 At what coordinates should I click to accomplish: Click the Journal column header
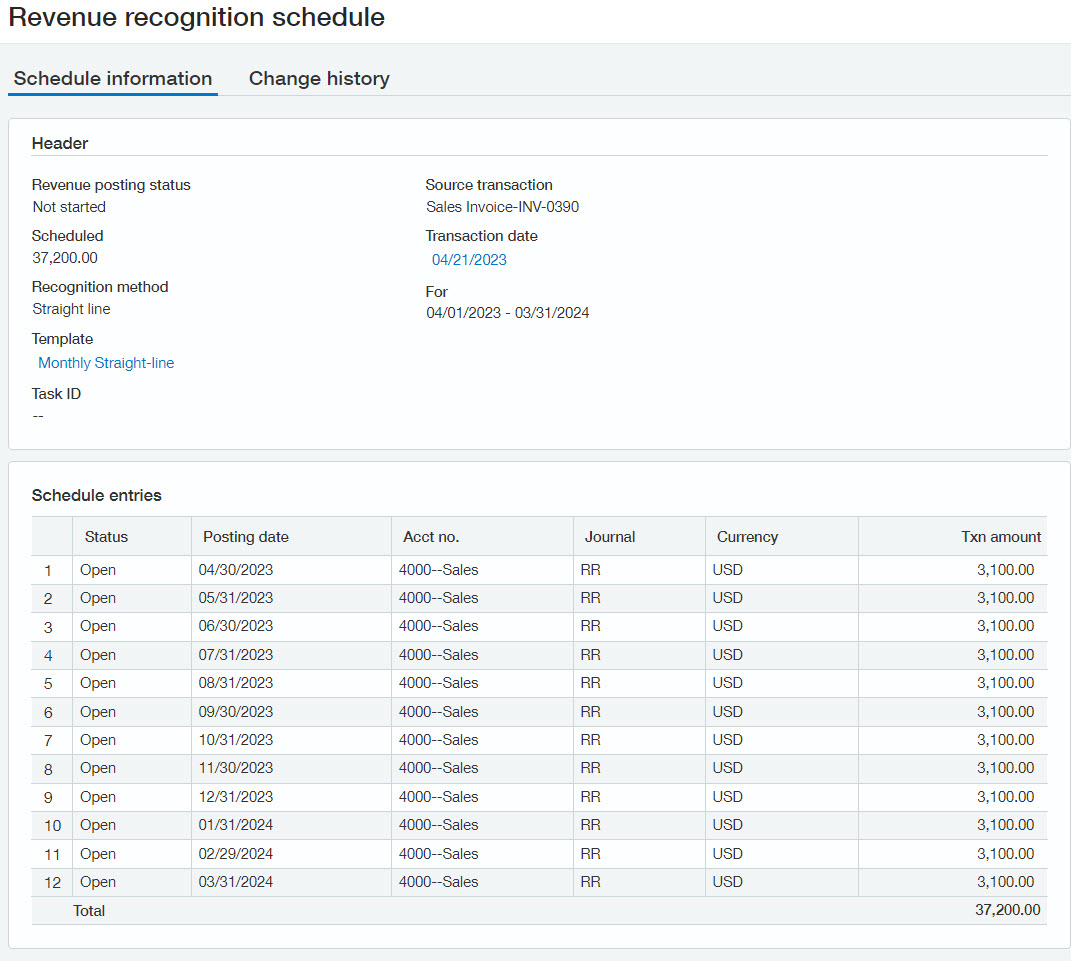[x=610, y=537]
